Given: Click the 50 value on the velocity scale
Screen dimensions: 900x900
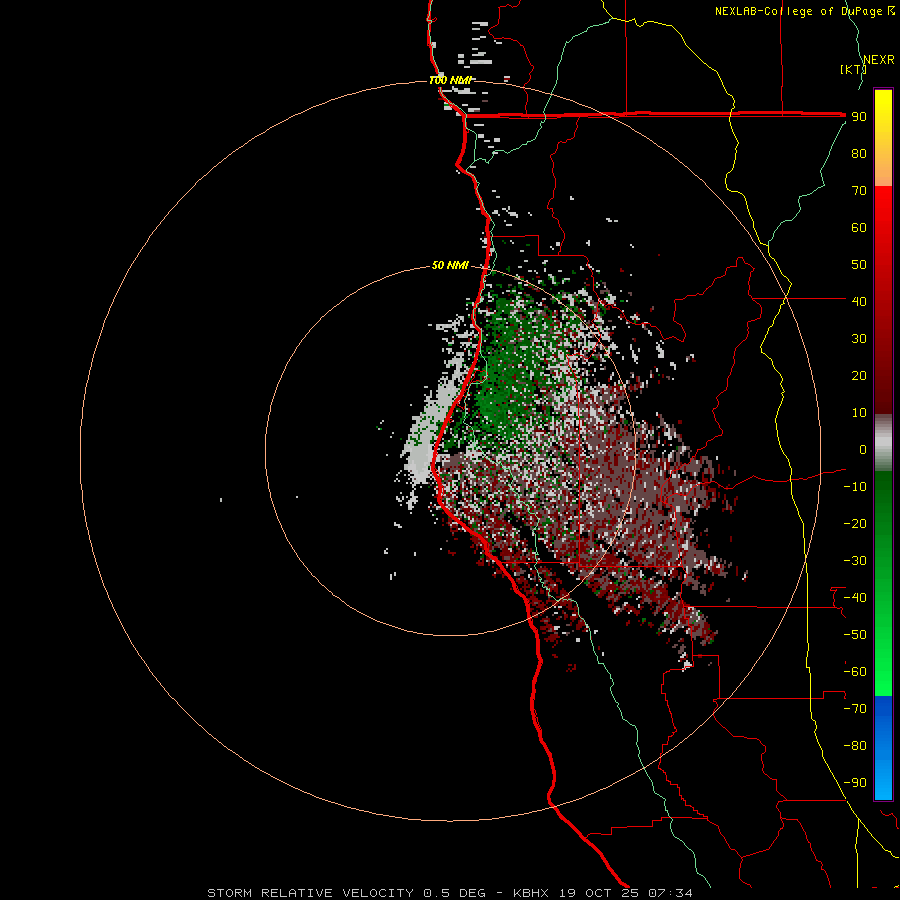Looking at the screenshot, I should [x=859, y=265].
